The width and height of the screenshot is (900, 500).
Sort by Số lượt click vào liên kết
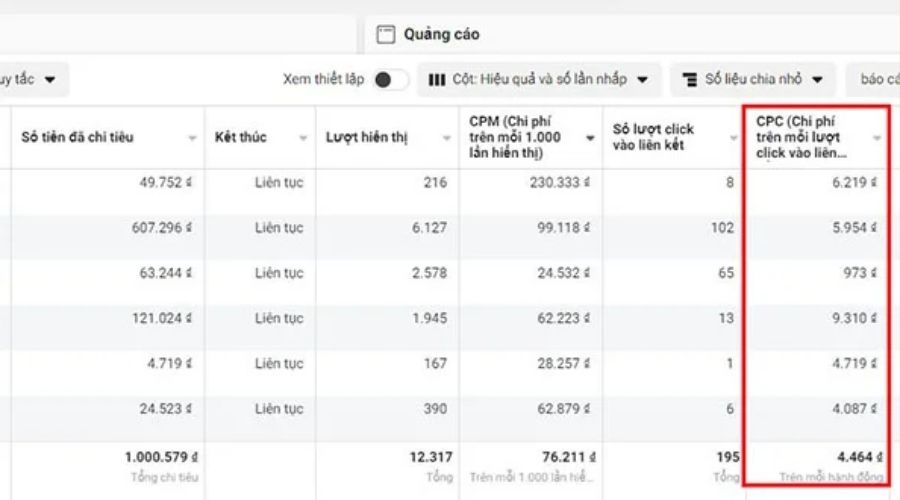tap(653, 137)
